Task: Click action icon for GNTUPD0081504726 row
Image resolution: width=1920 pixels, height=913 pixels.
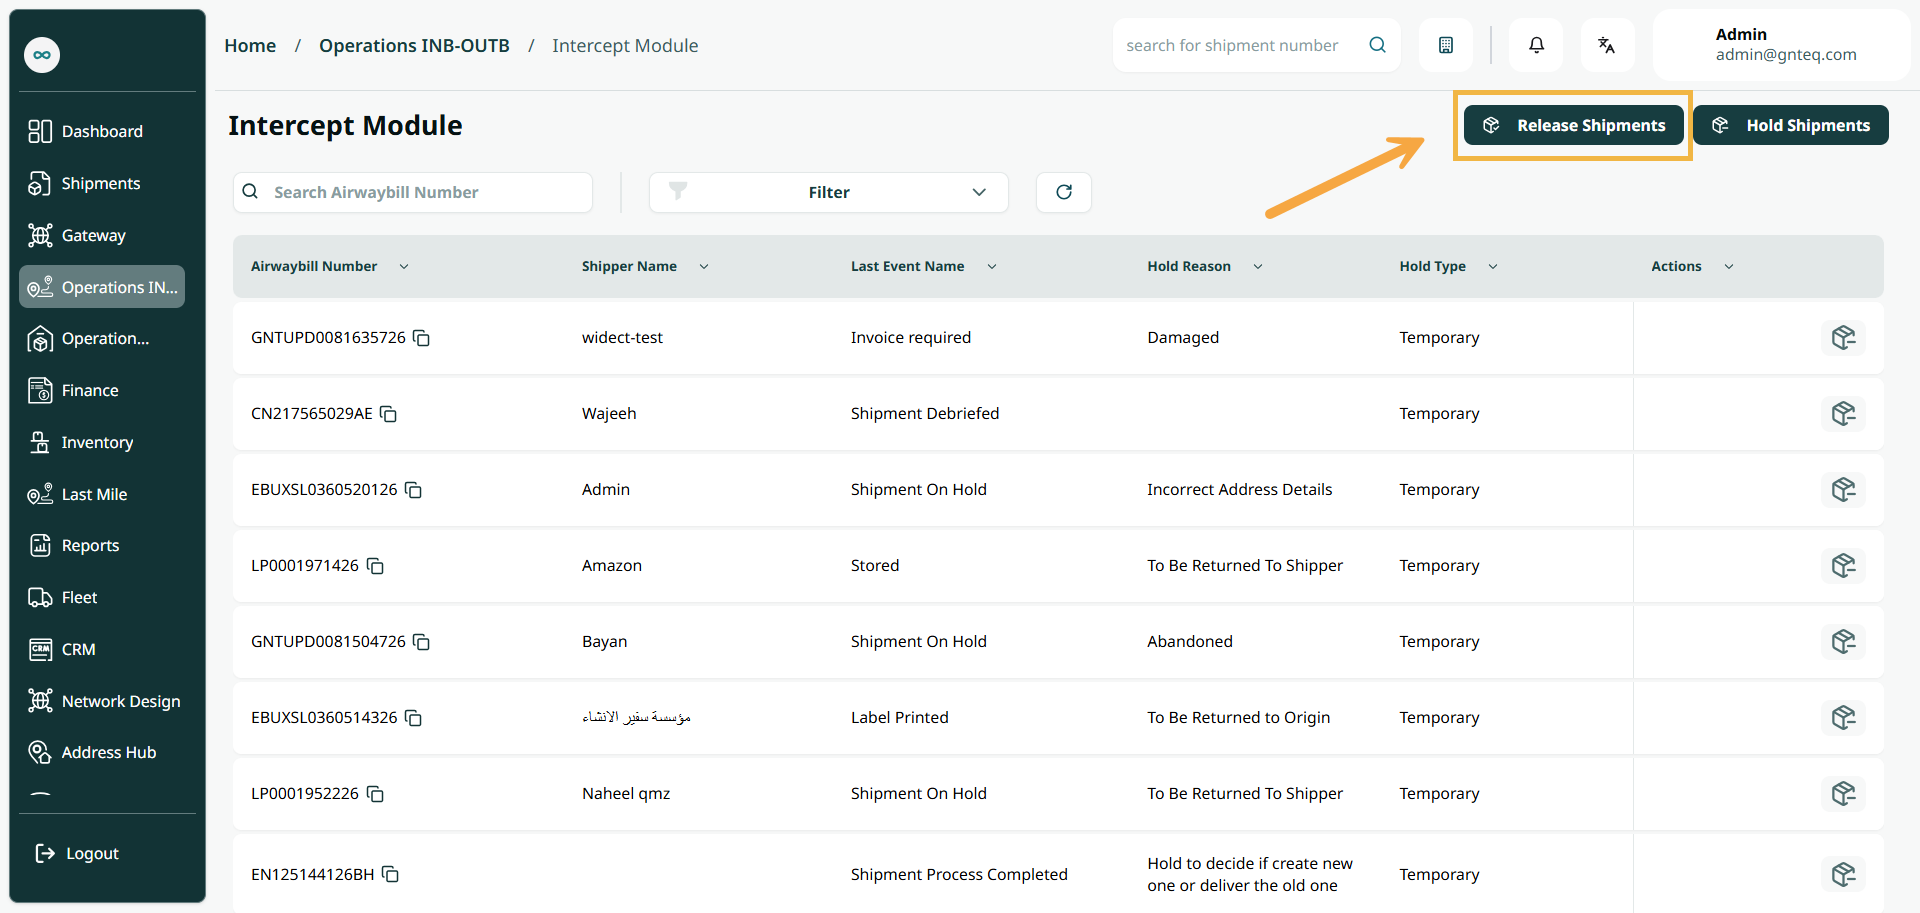Action: click(1843, 642)
